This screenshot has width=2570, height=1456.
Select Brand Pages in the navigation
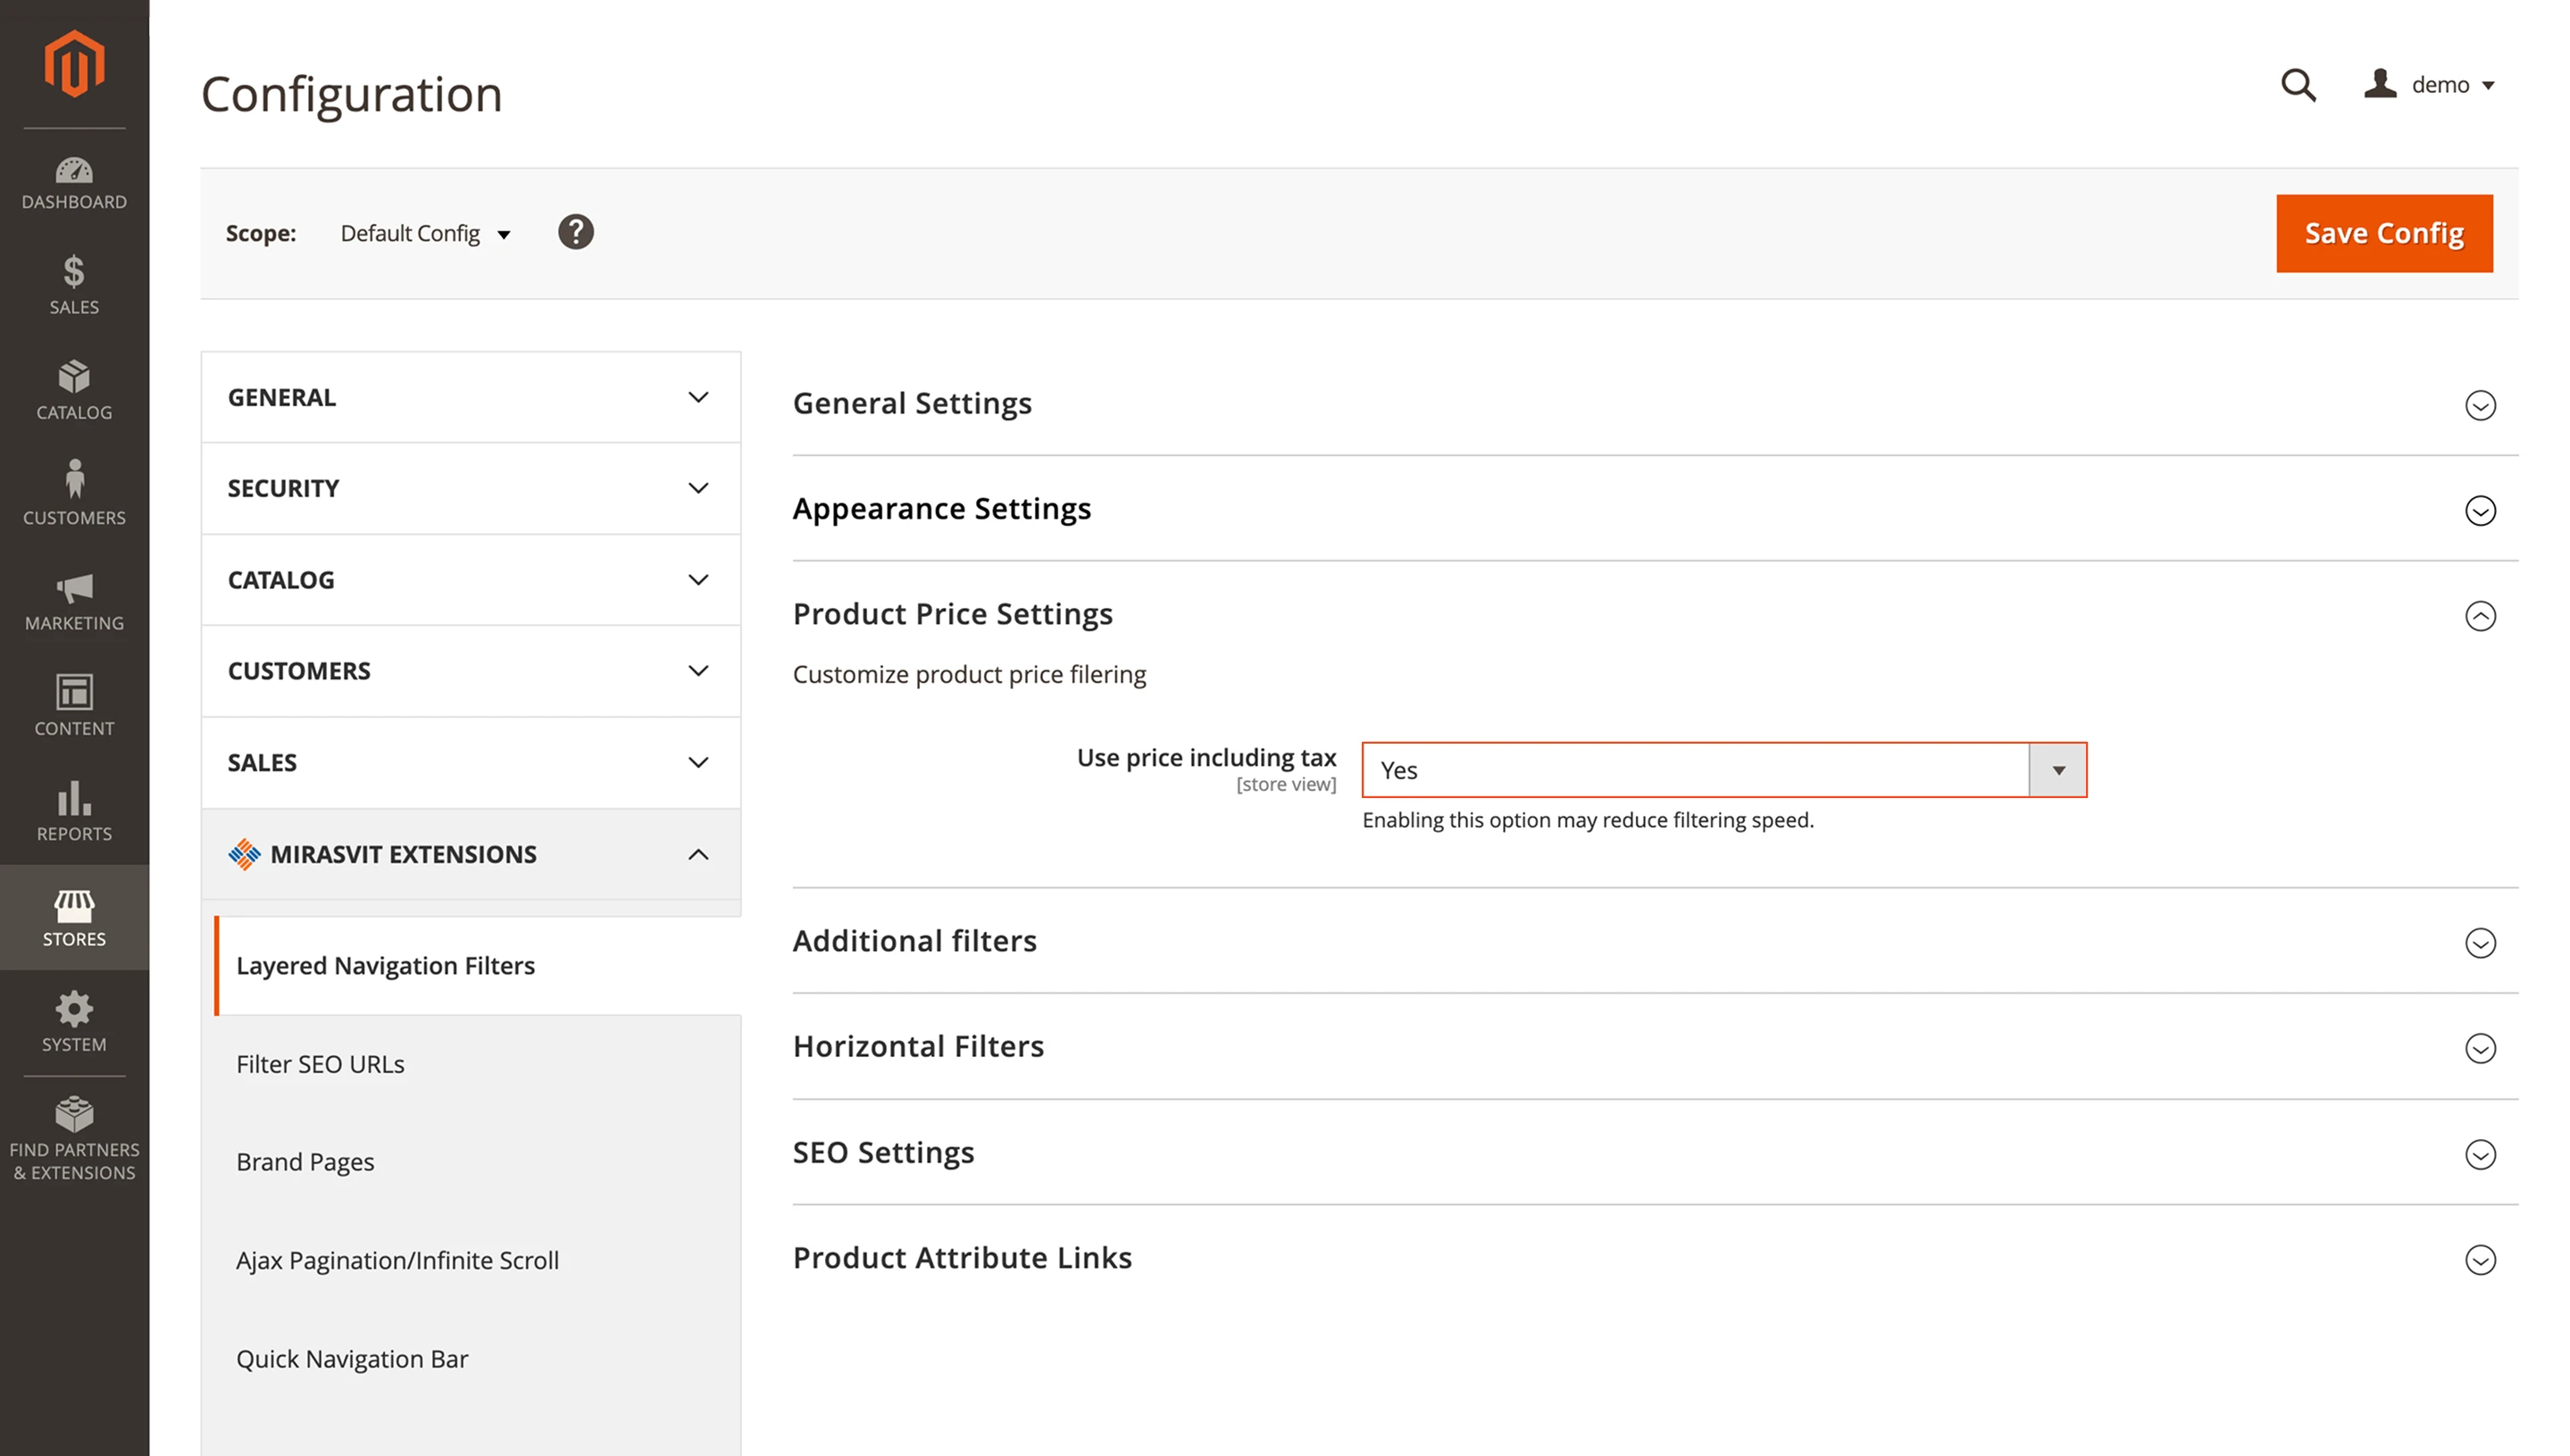(305, 1161)
